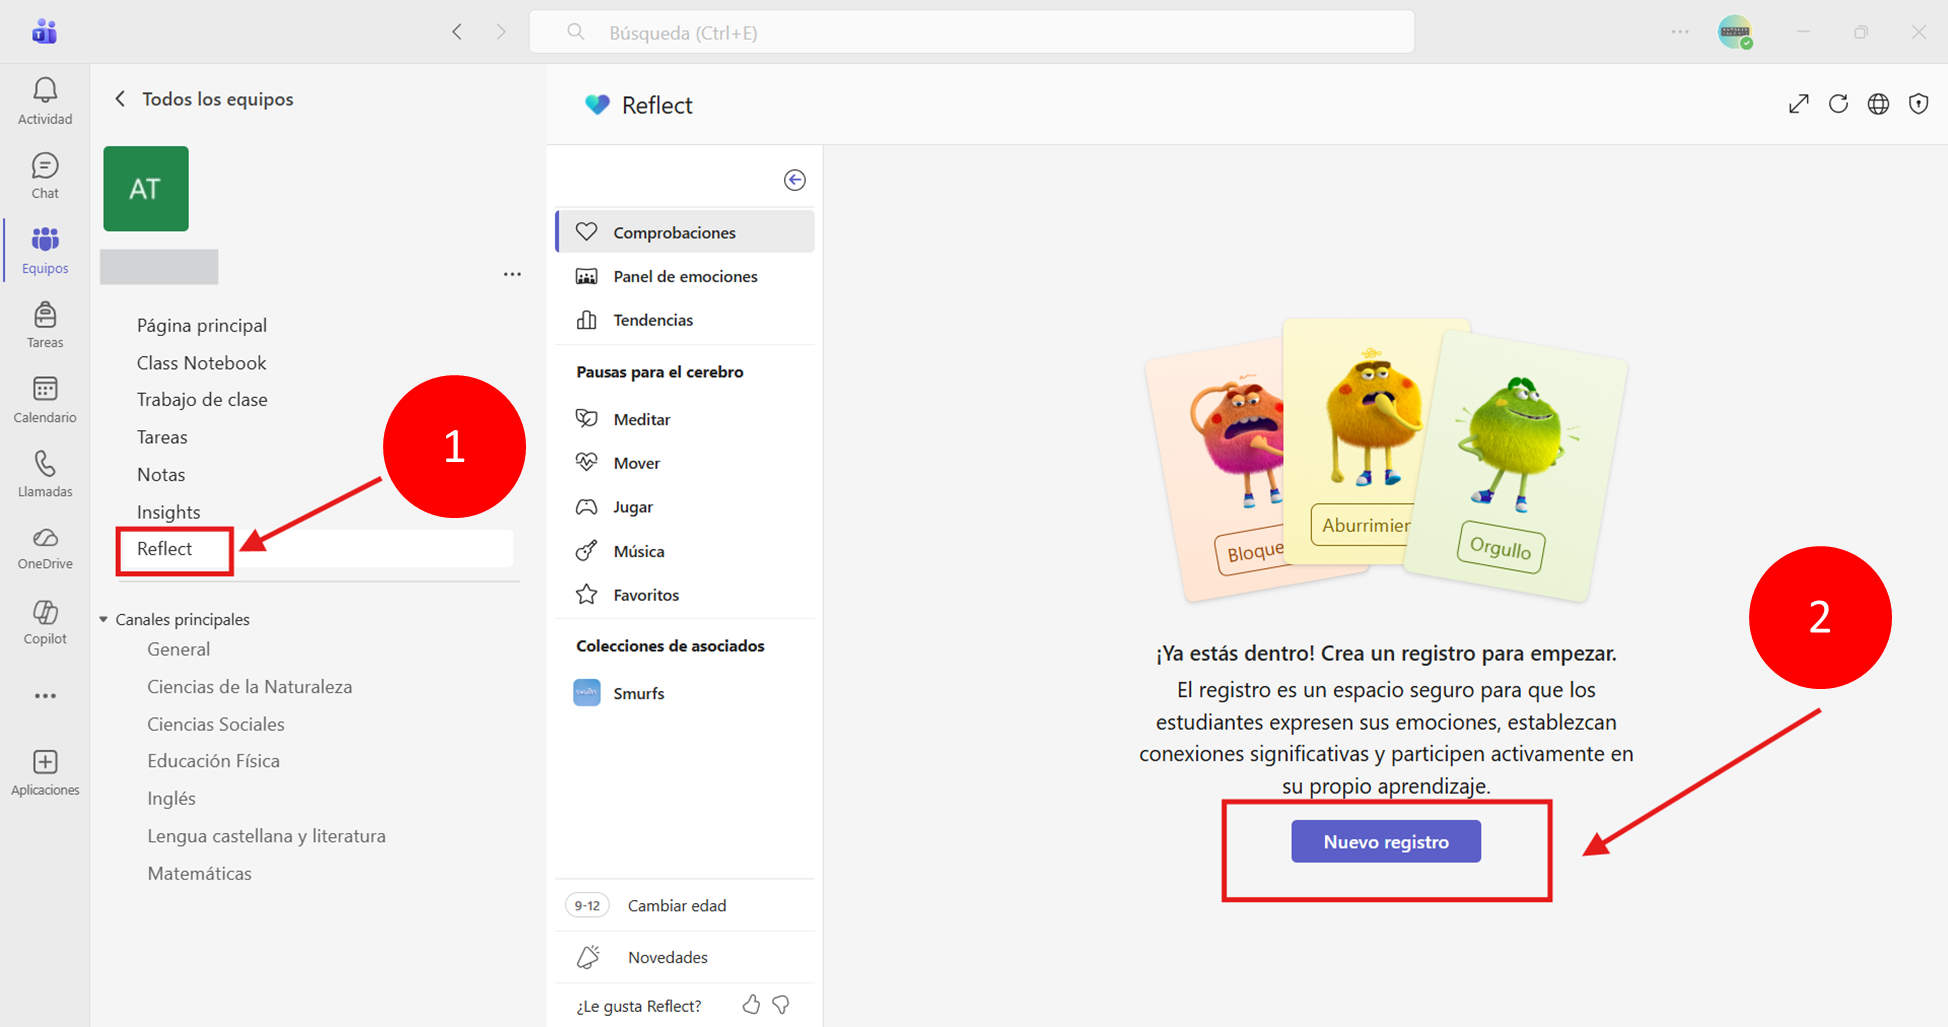Open Ciencias de la Naturaleza channel
The width and height of the screenshot is (1948, 1027).
(x=250, y=687)
